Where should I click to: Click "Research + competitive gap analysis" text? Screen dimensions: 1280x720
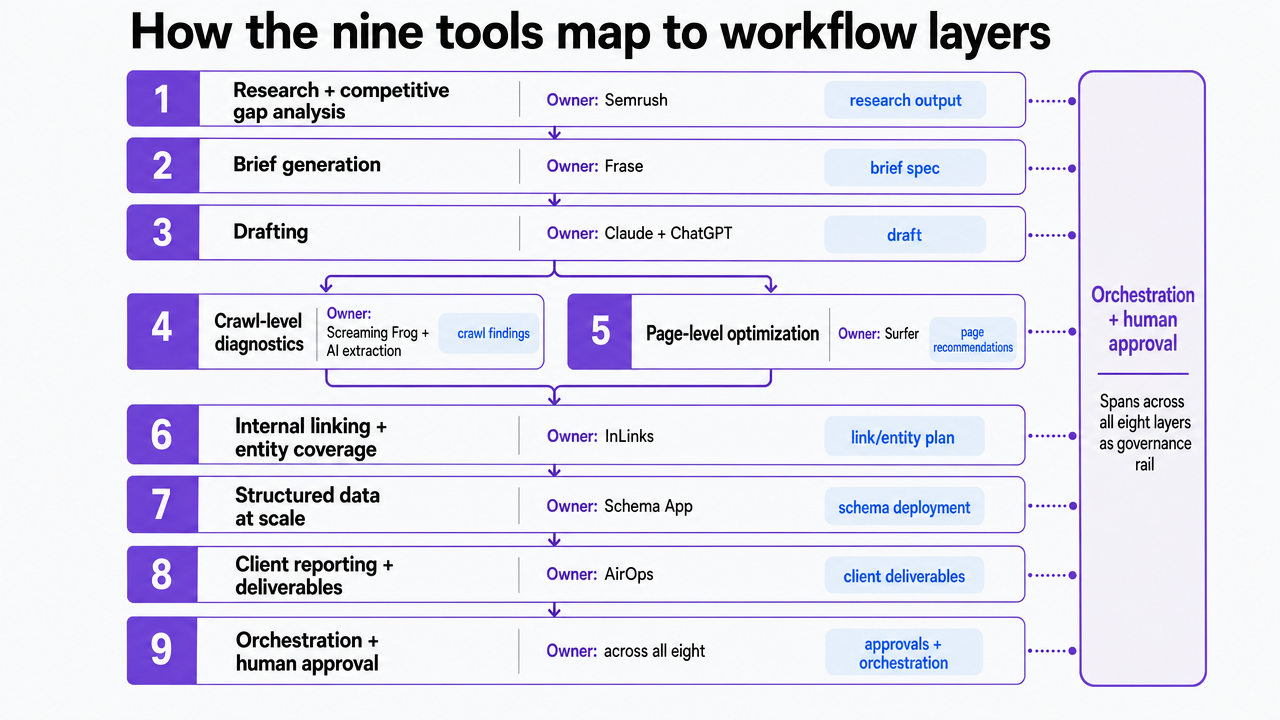click(341, 101)
